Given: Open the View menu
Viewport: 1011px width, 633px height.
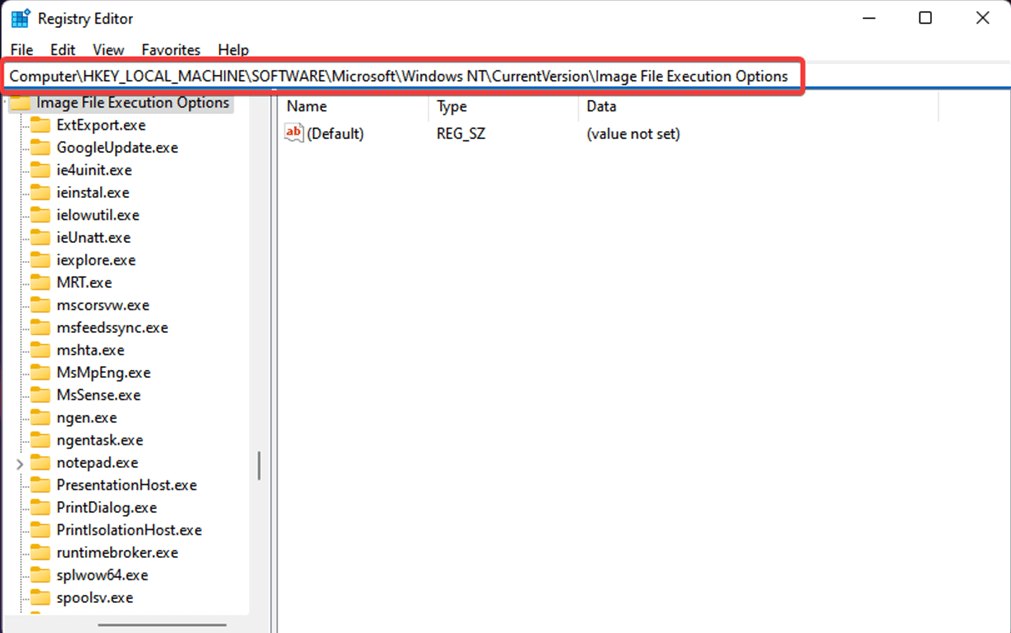Looking at the screenshot, I should (108, 50).
